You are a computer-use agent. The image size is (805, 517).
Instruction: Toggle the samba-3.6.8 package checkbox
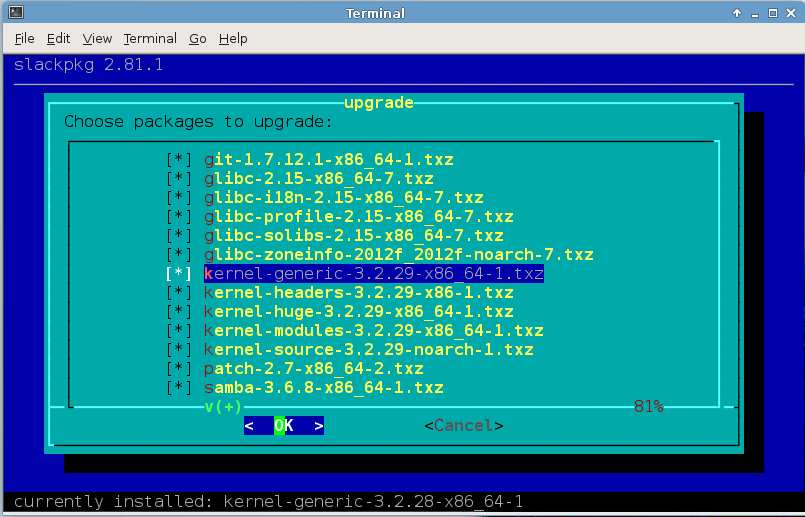[179, 387]
